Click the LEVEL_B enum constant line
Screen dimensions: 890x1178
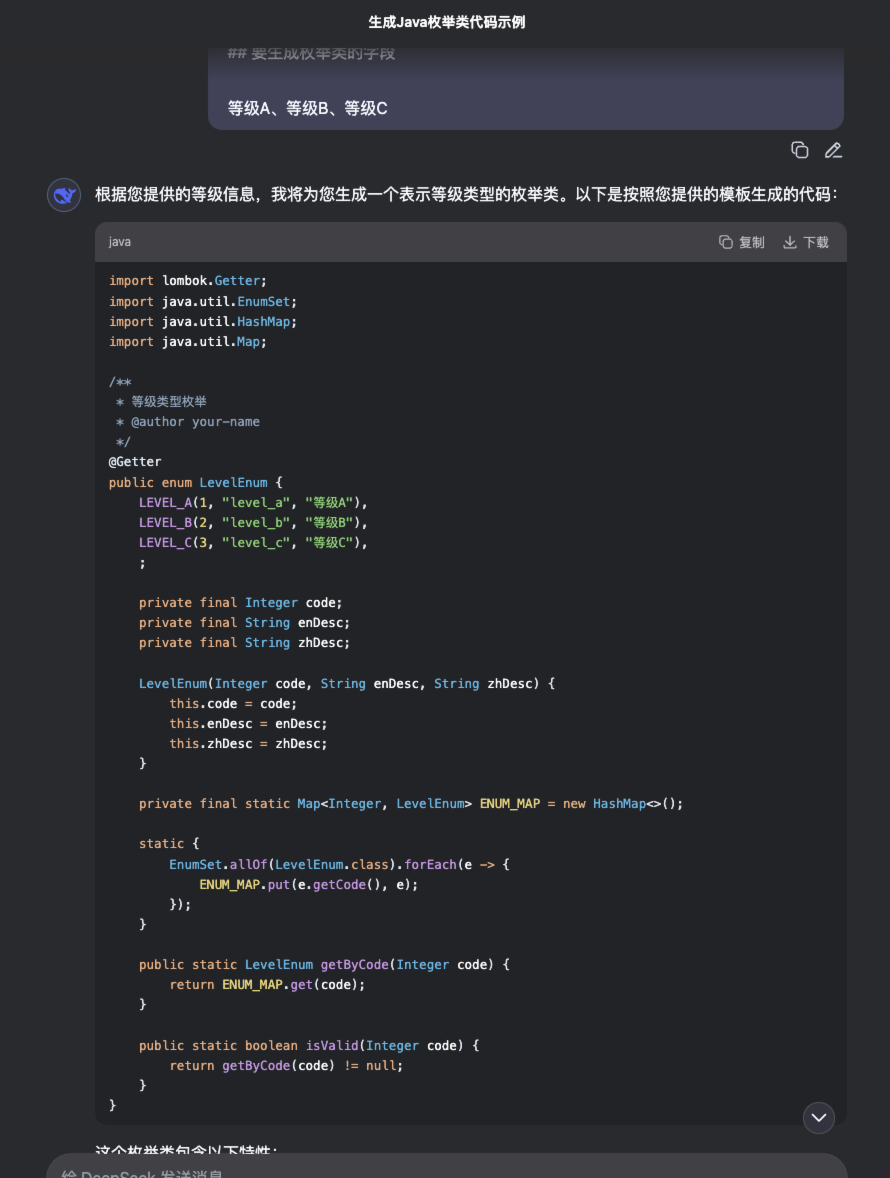(x=253, y=523)
